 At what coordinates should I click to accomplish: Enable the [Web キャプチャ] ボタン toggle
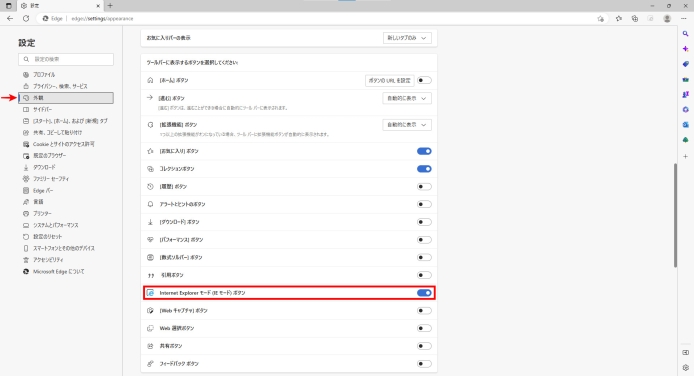pos(424,311)
